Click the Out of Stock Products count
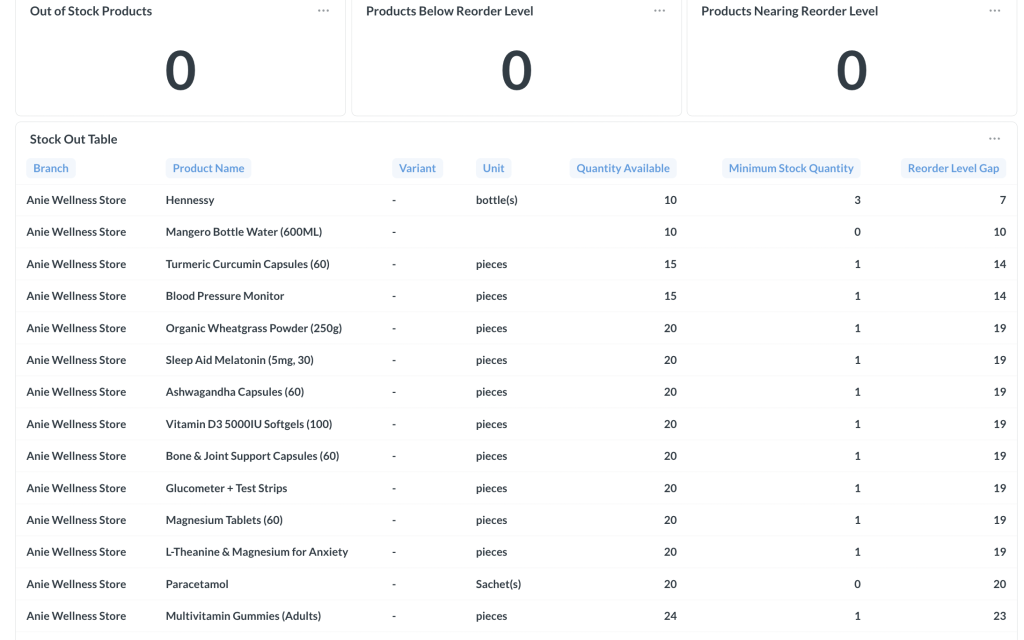 pyautogui.click(x=181, y=70)
